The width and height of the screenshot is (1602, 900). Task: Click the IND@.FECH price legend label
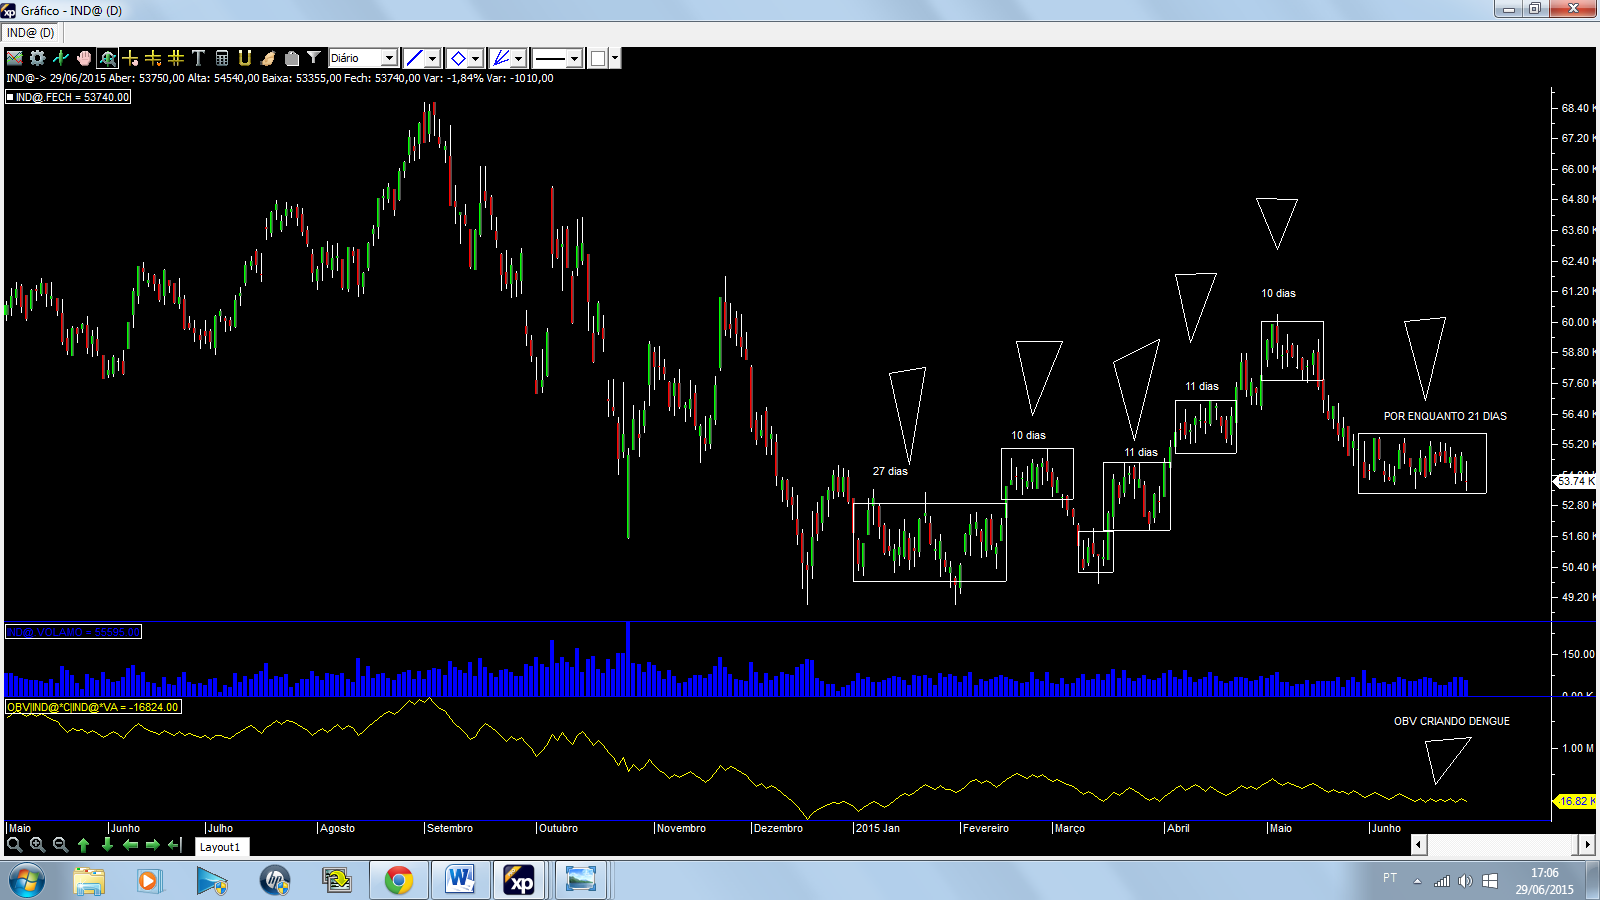[x=68, y=97]
